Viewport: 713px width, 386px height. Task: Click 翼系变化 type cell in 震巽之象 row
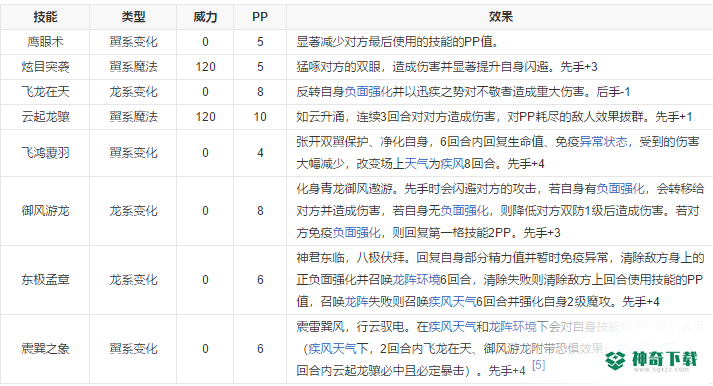133,349
